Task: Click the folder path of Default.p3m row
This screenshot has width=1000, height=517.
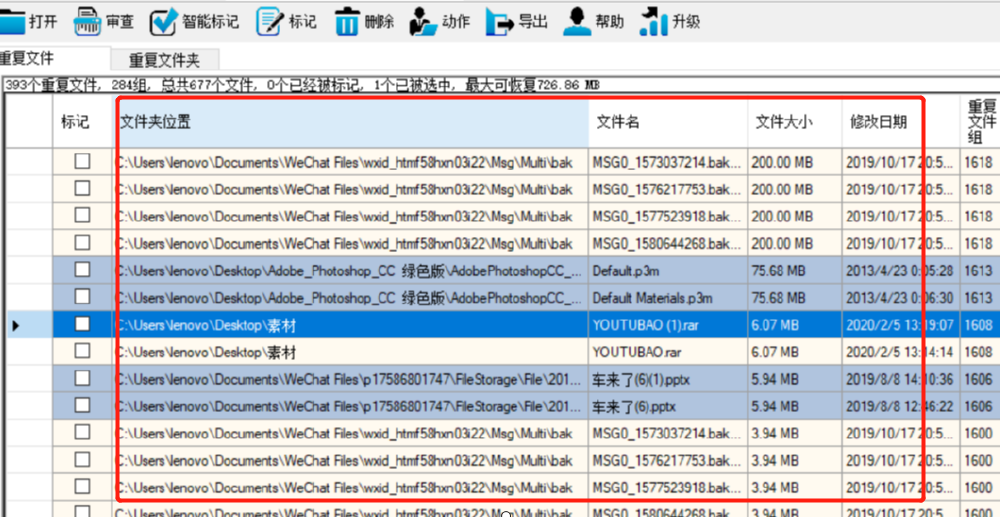Action: tap(349, 271)
